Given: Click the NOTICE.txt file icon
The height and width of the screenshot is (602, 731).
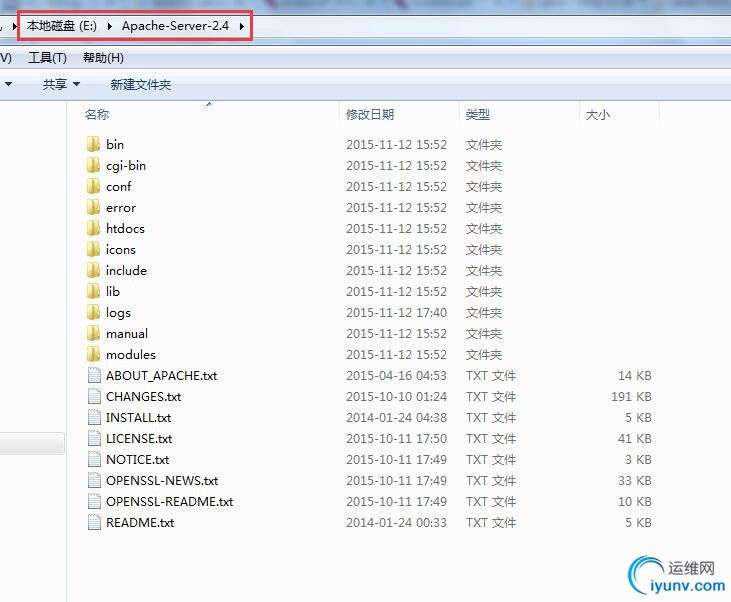Looking at the screenshot, I should 94,459.
